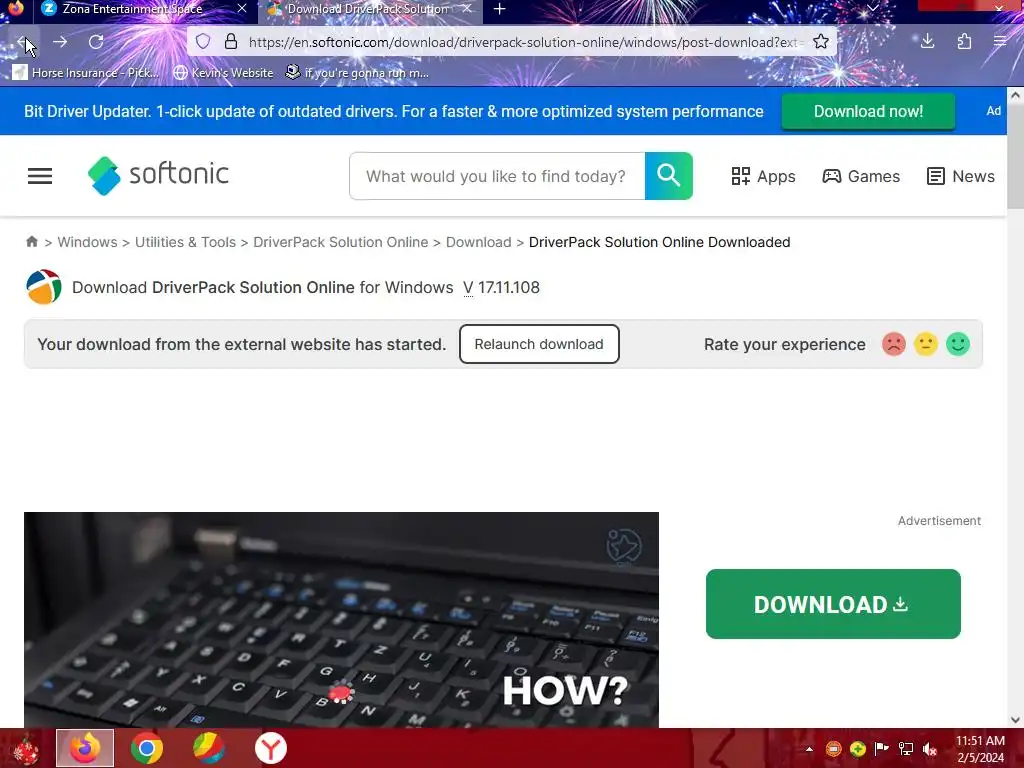Click the green DOWNLOAD advertisement button
The image size is (1024, 768).
[833, 604]
